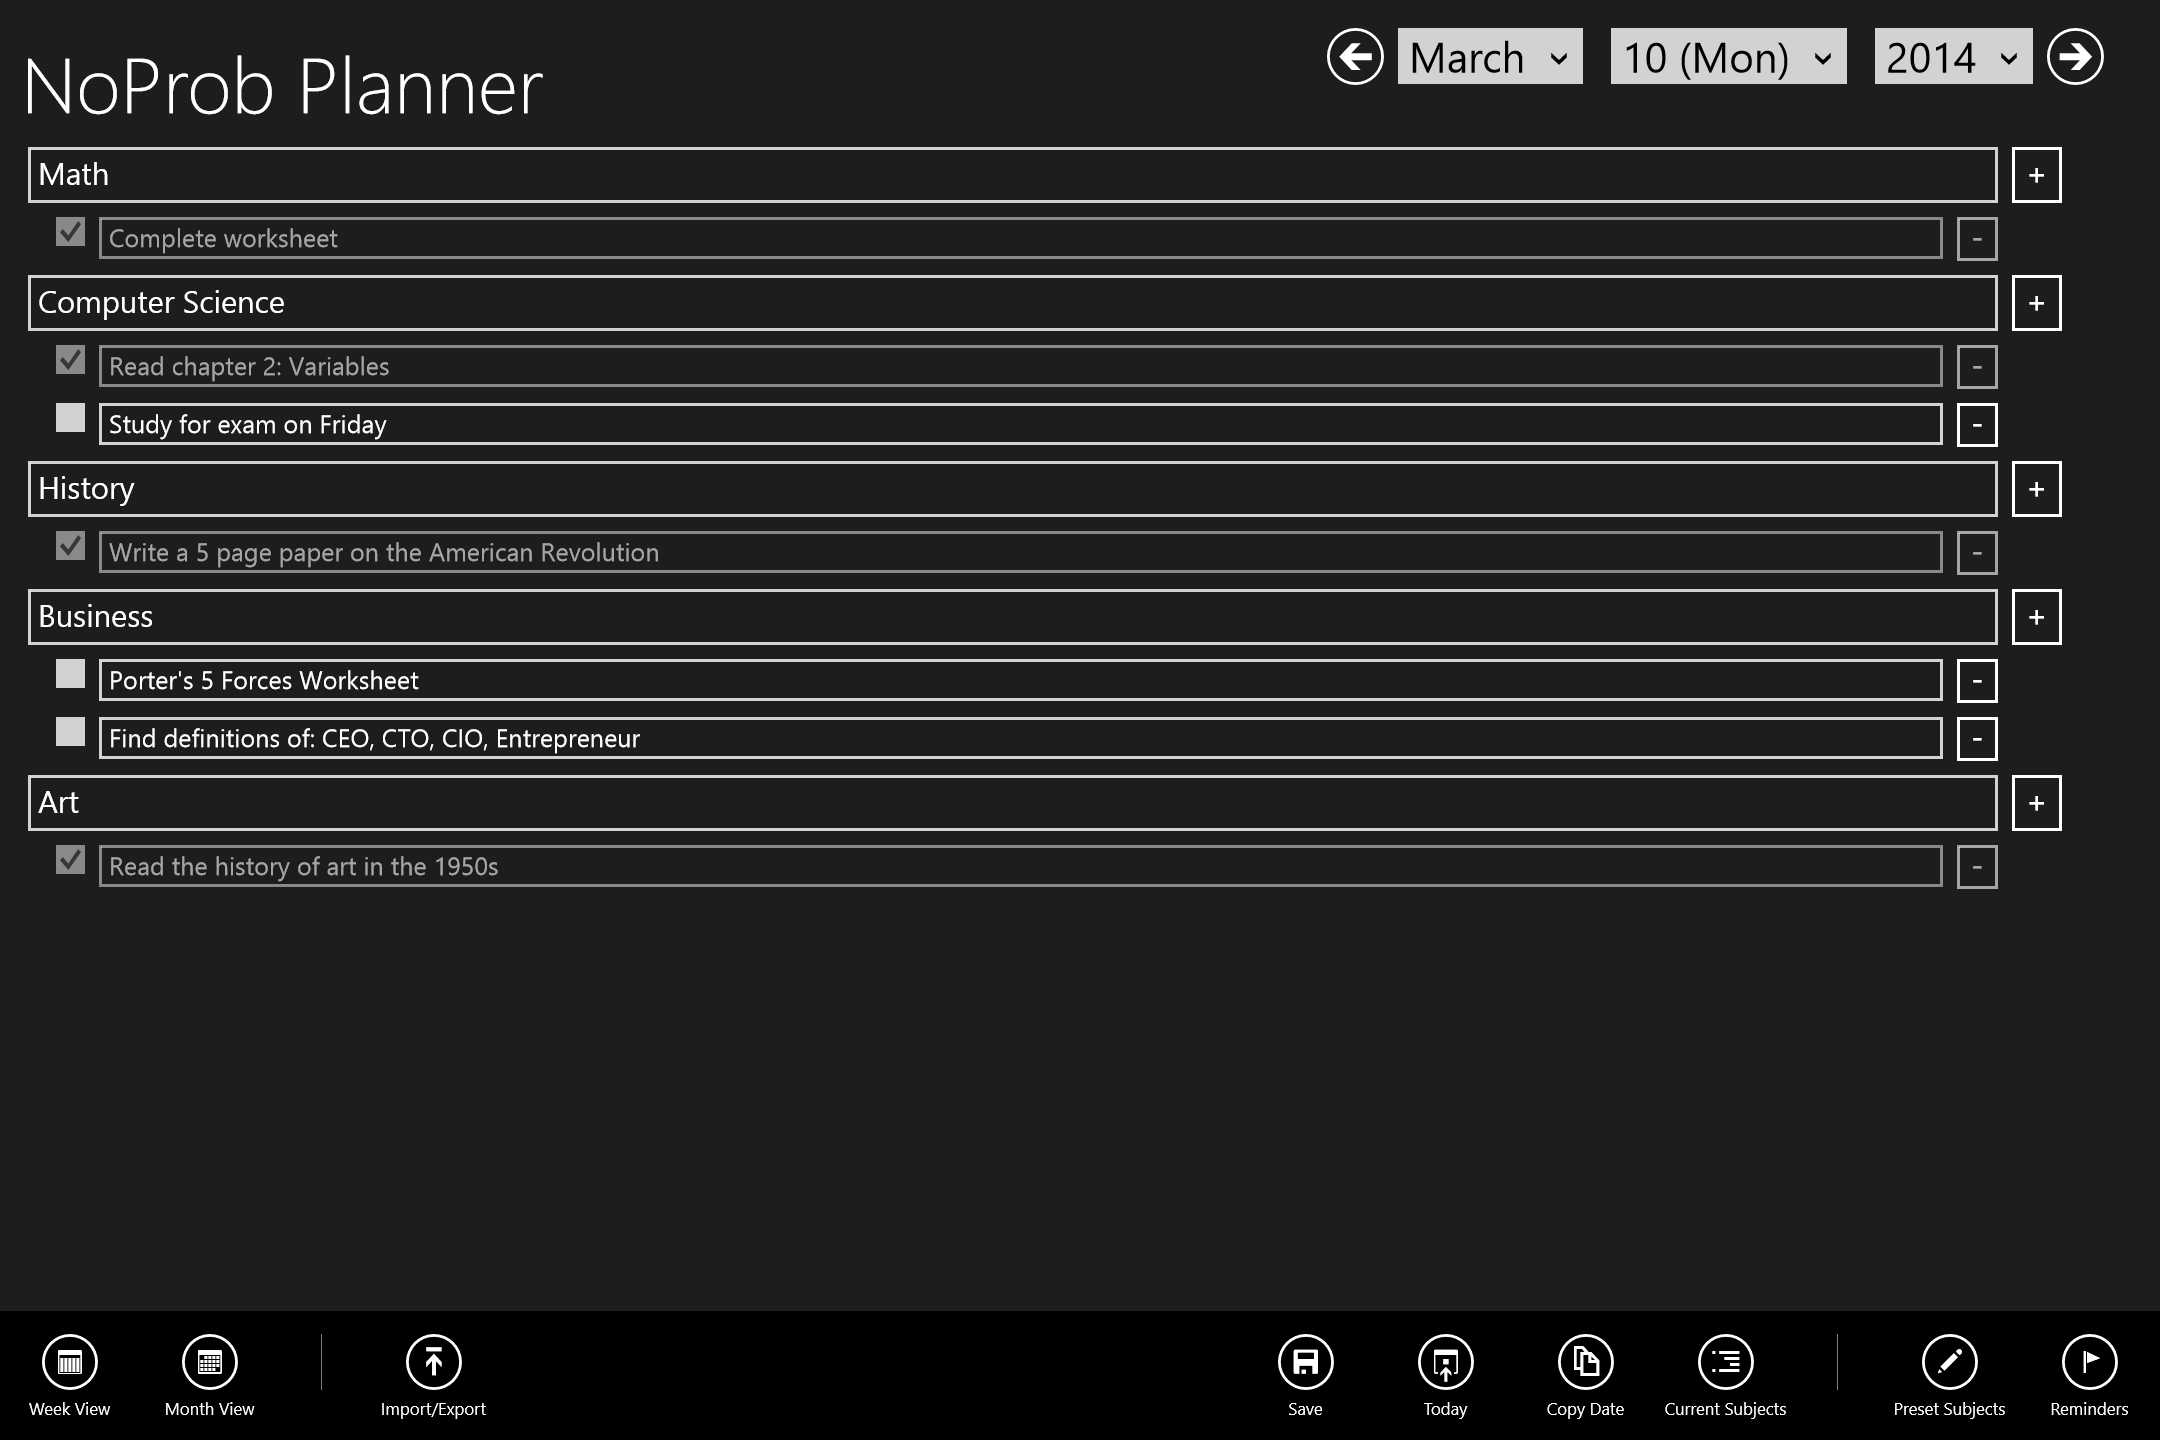2160x1440 pixels.
Task: Click the Save icon
Action: (x=1305, y=1362)
